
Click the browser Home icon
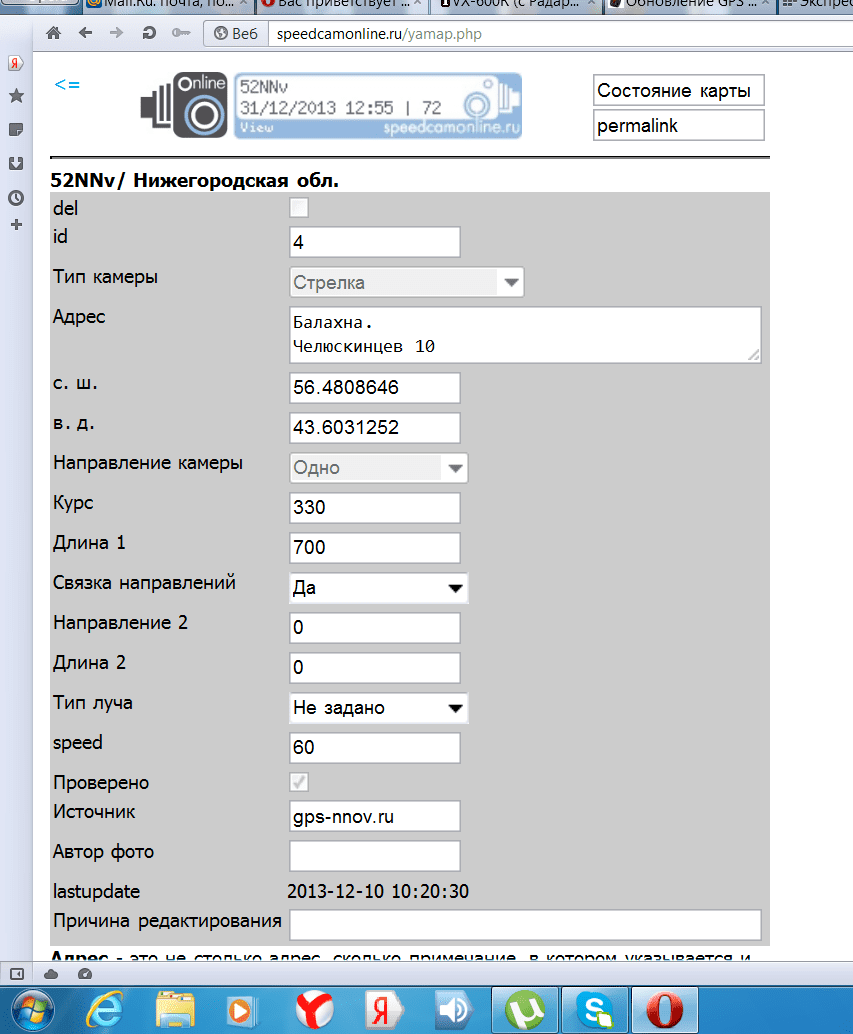53,33
